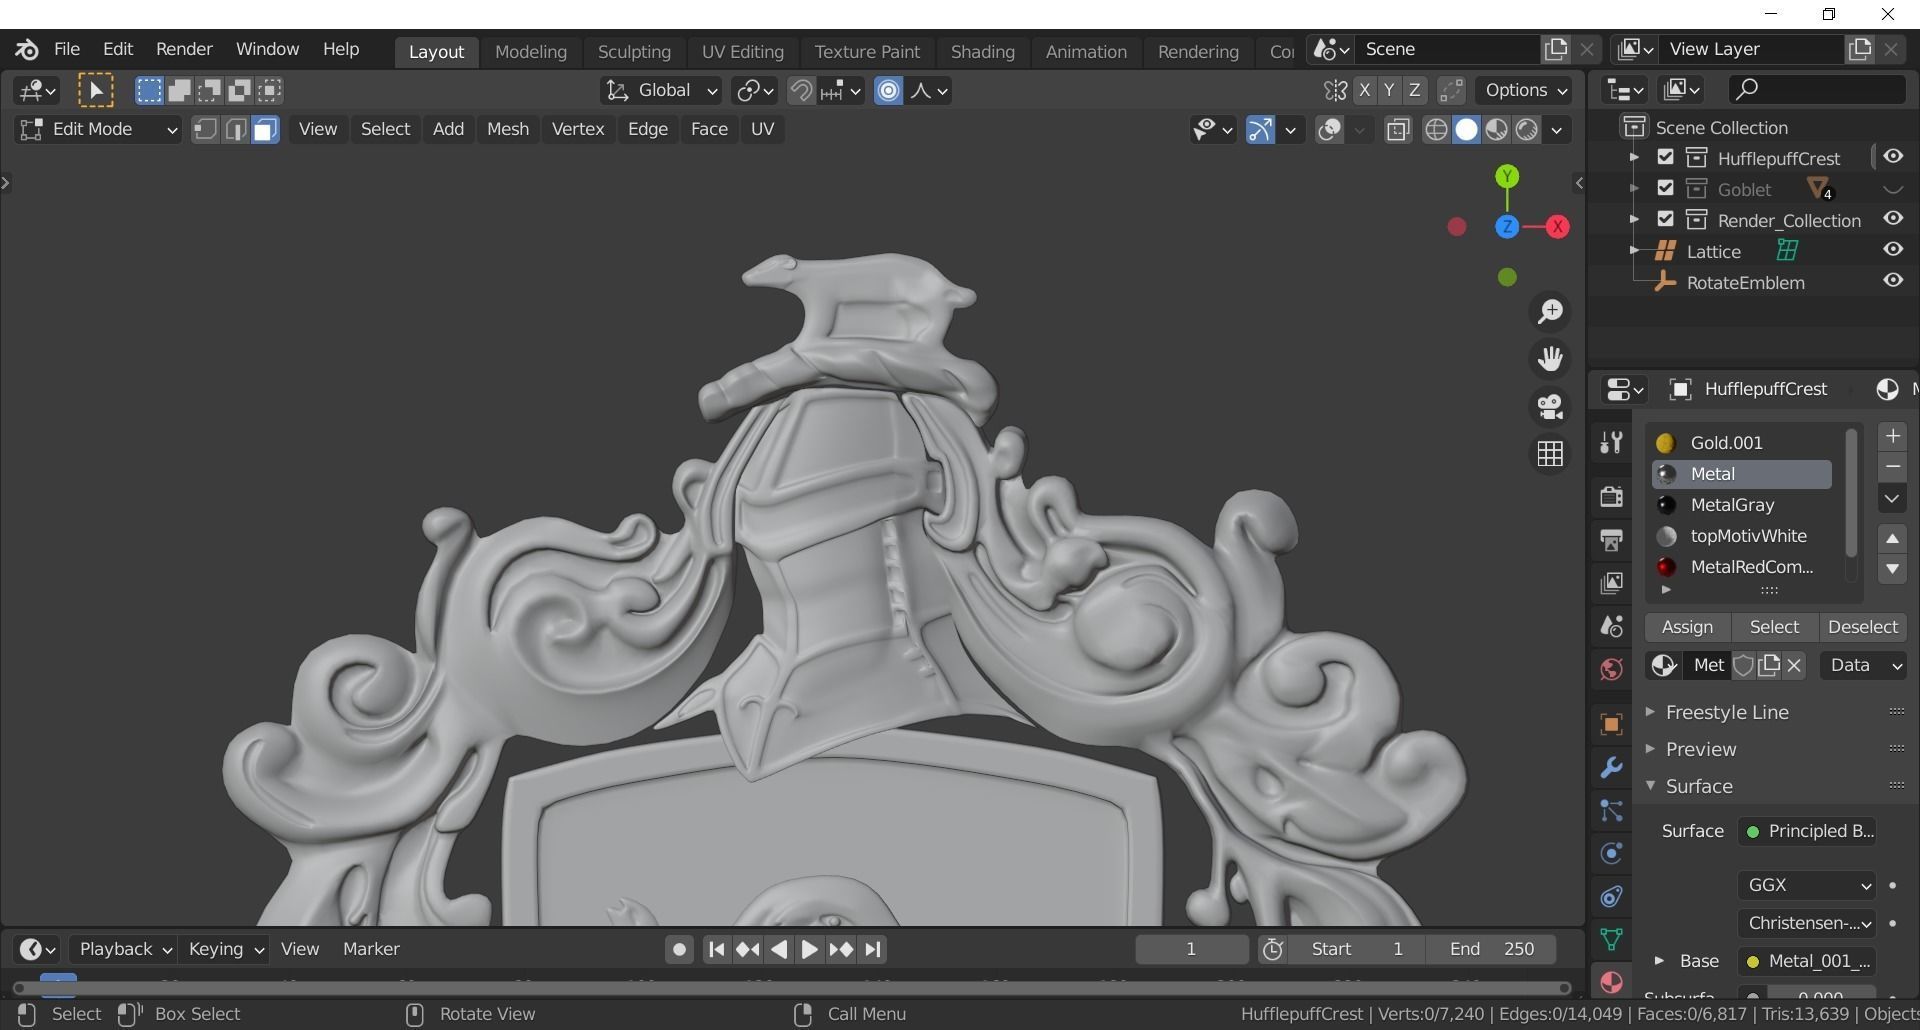1920x1030 pixels.
Task: Toggle snapping magnet icon
Action: coord(800,91)
